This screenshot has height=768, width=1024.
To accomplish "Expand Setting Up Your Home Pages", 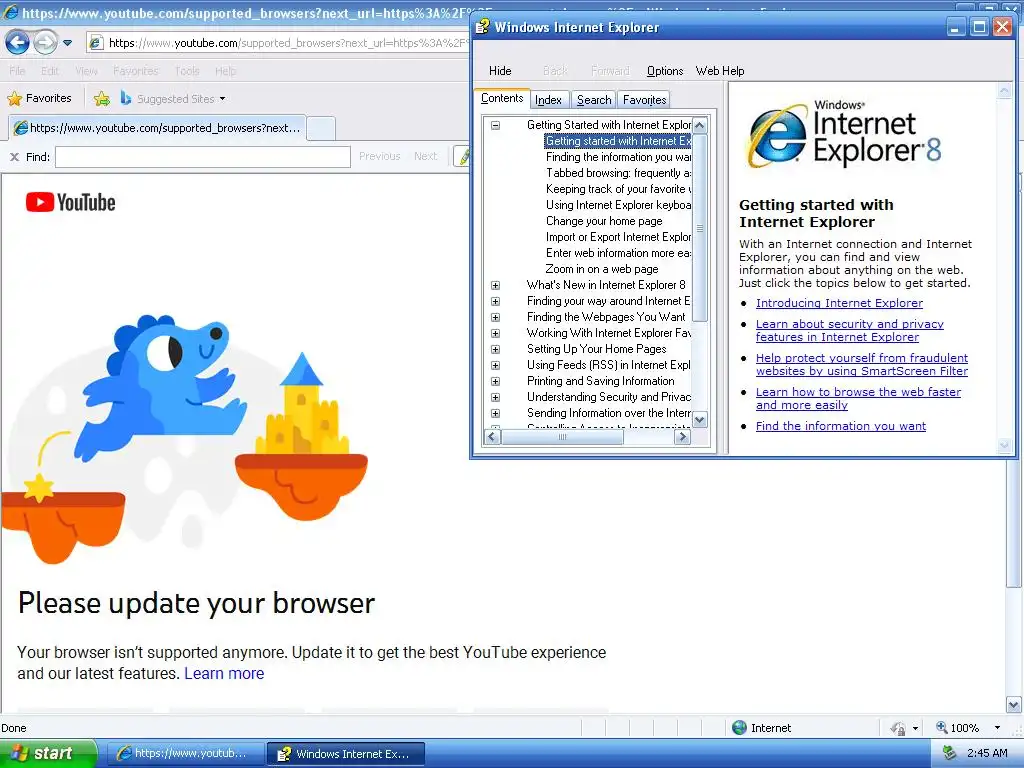I will tap(496, 349).
